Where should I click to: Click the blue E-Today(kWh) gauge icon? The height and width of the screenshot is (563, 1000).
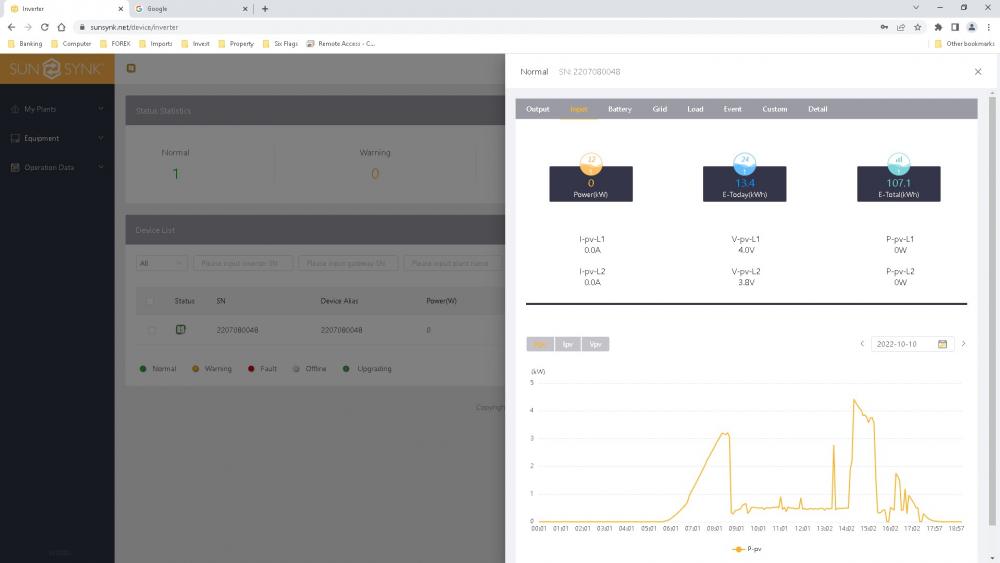tap(744, 163)
